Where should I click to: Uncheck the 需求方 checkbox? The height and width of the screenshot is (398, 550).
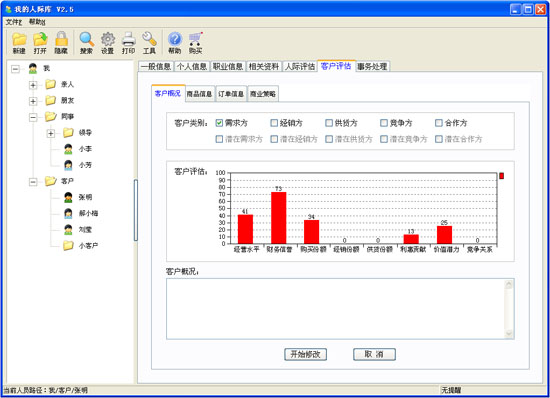[x=219, y=123]
